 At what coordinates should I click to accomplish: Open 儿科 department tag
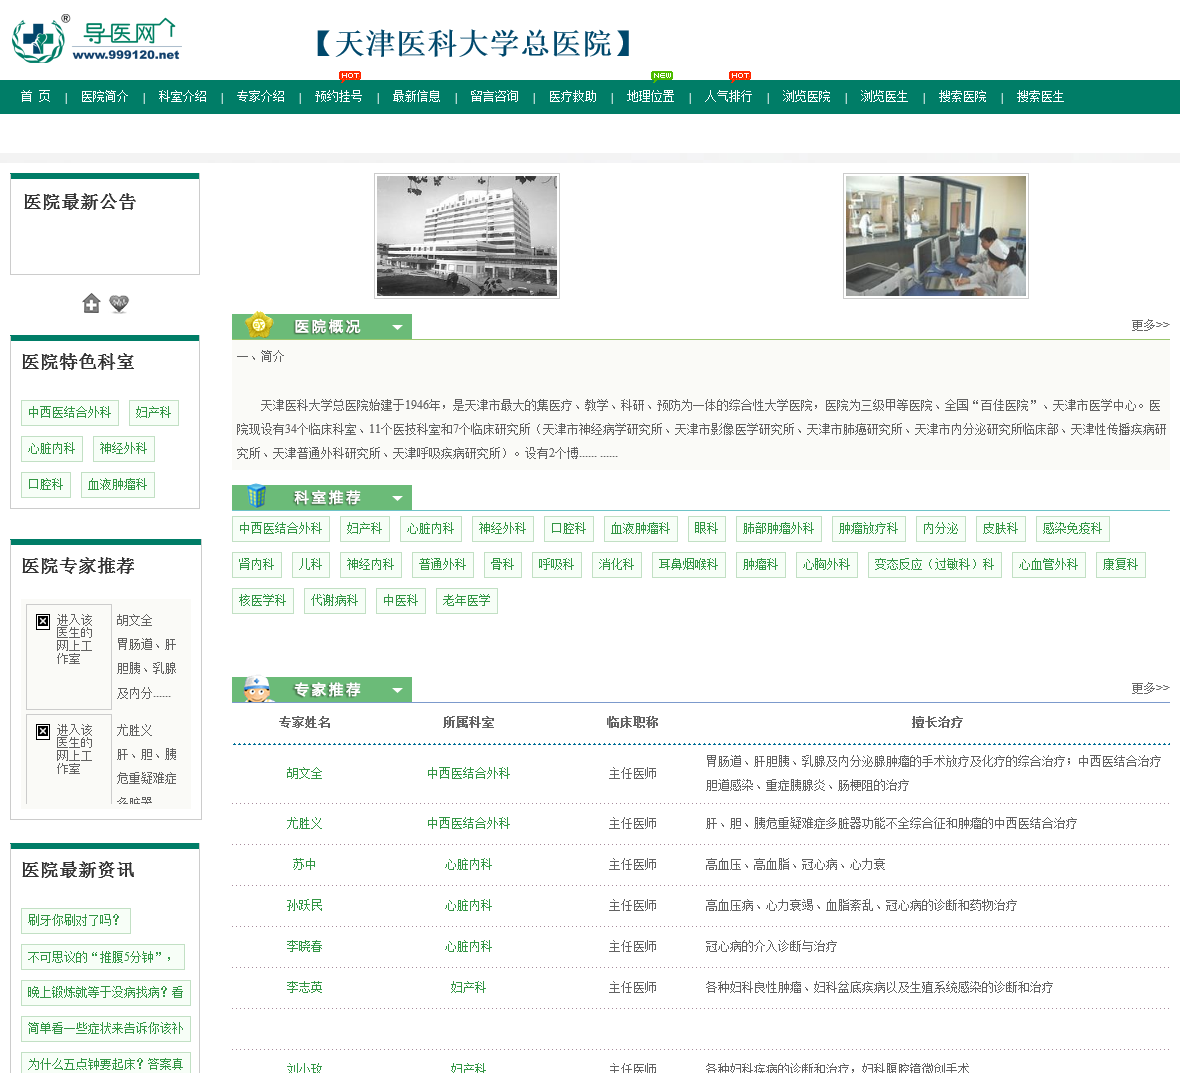click(x=310, y=564)
